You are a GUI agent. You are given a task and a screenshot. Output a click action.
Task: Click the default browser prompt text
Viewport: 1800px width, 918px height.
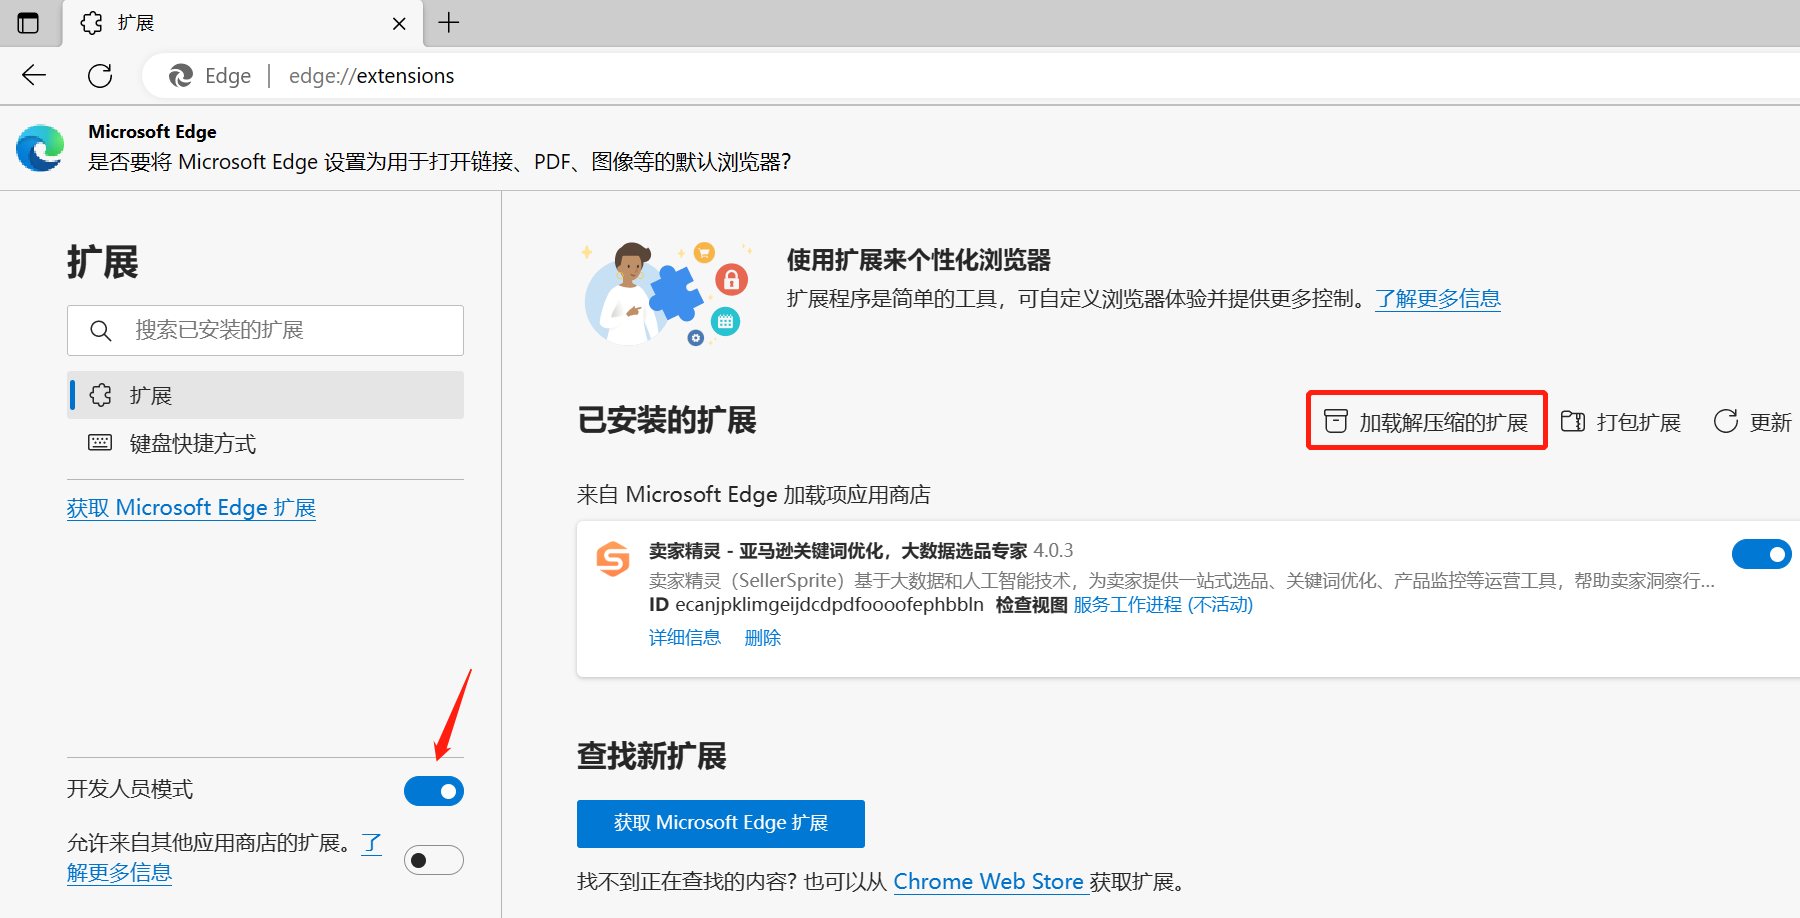coord(439,162)
